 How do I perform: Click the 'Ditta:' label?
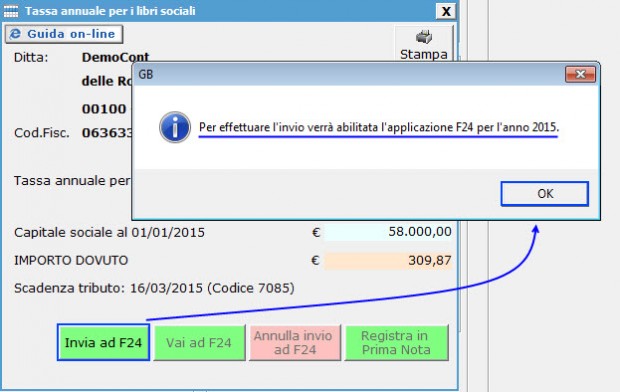[31, 58]
